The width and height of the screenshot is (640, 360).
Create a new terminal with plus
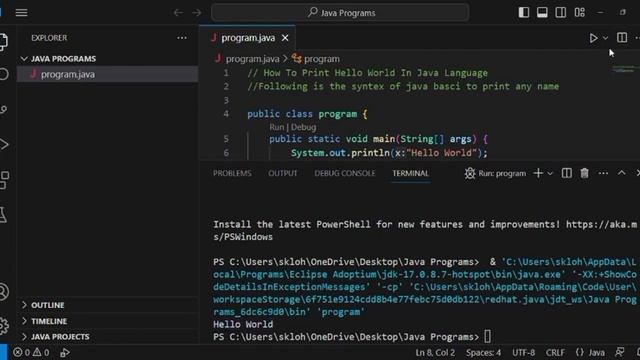[538, 173]
